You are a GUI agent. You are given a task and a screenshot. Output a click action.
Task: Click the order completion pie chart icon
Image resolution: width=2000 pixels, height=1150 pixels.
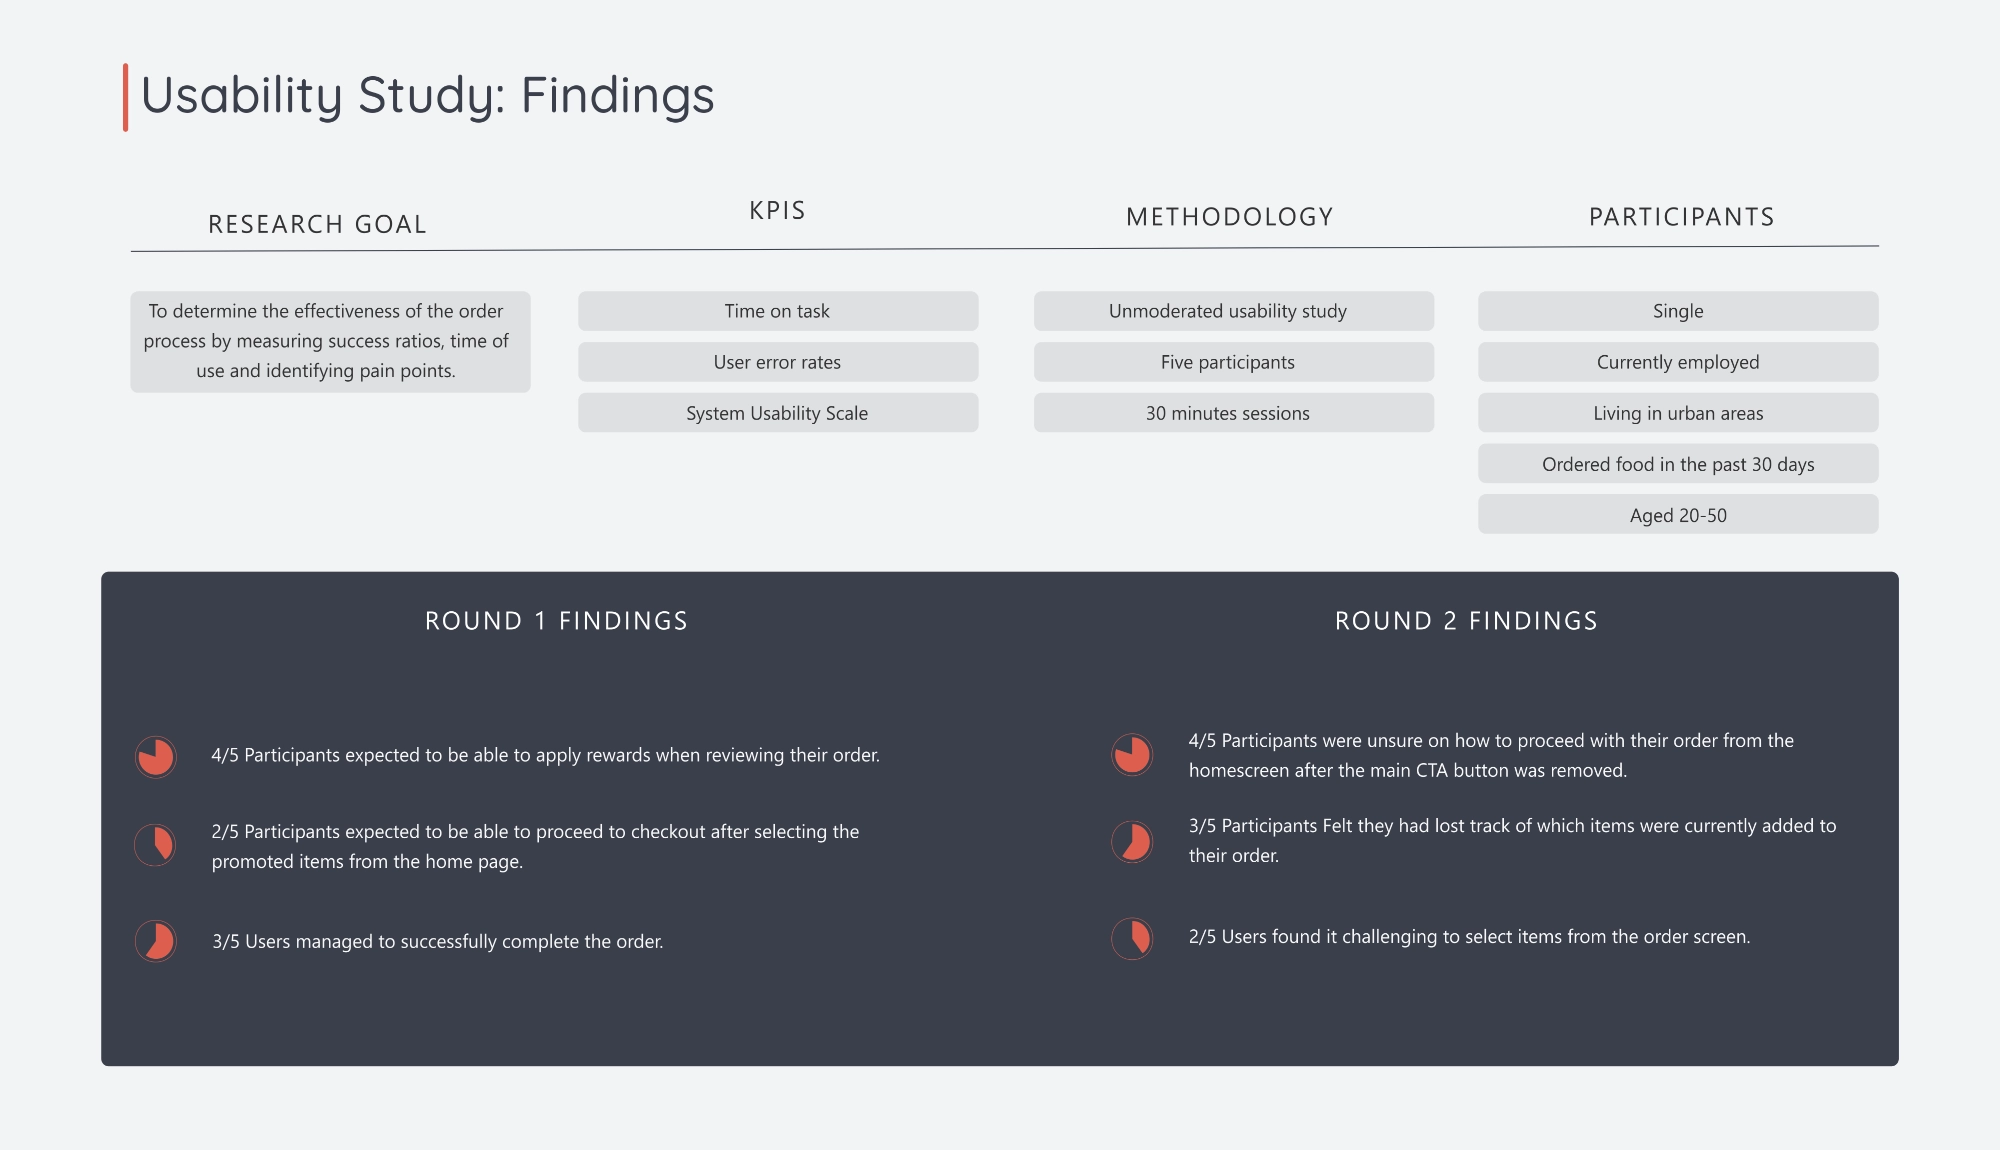click(155, 940)
